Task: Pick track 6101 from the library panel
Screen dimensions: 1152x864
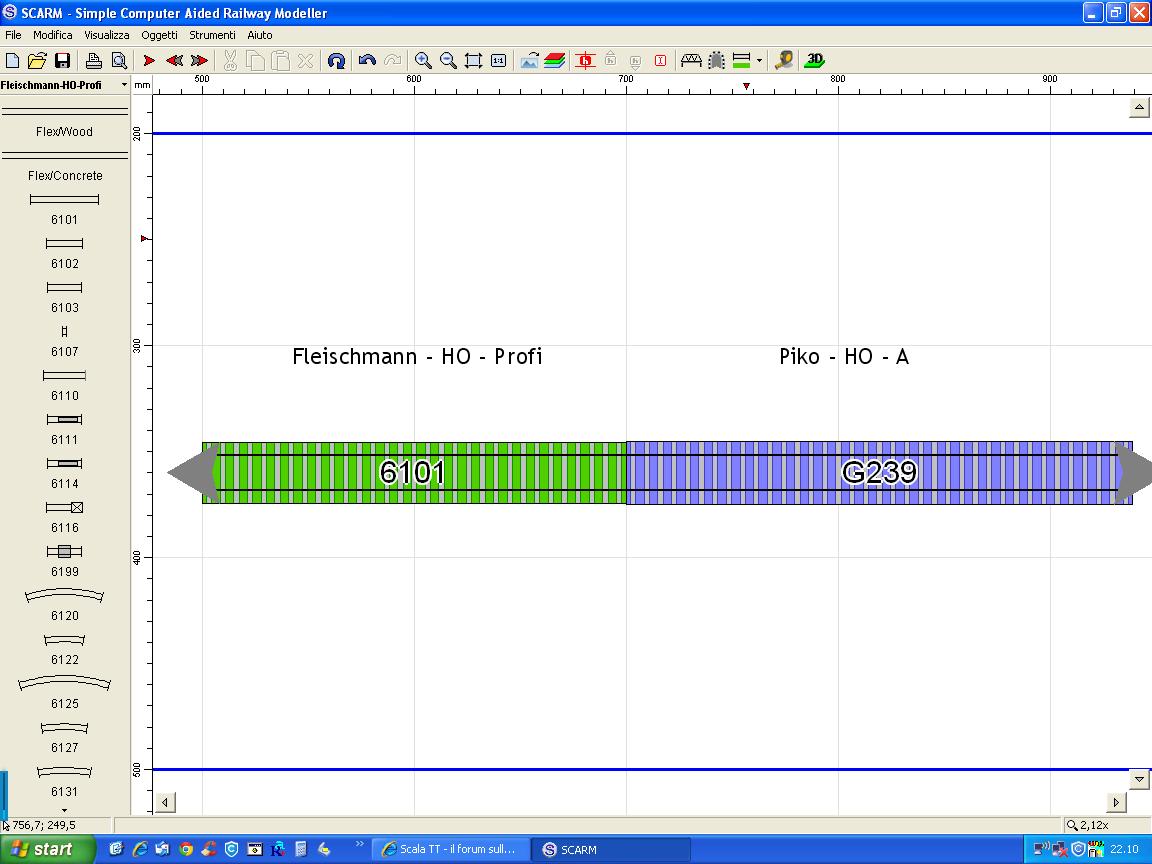Action: (65, 209)
